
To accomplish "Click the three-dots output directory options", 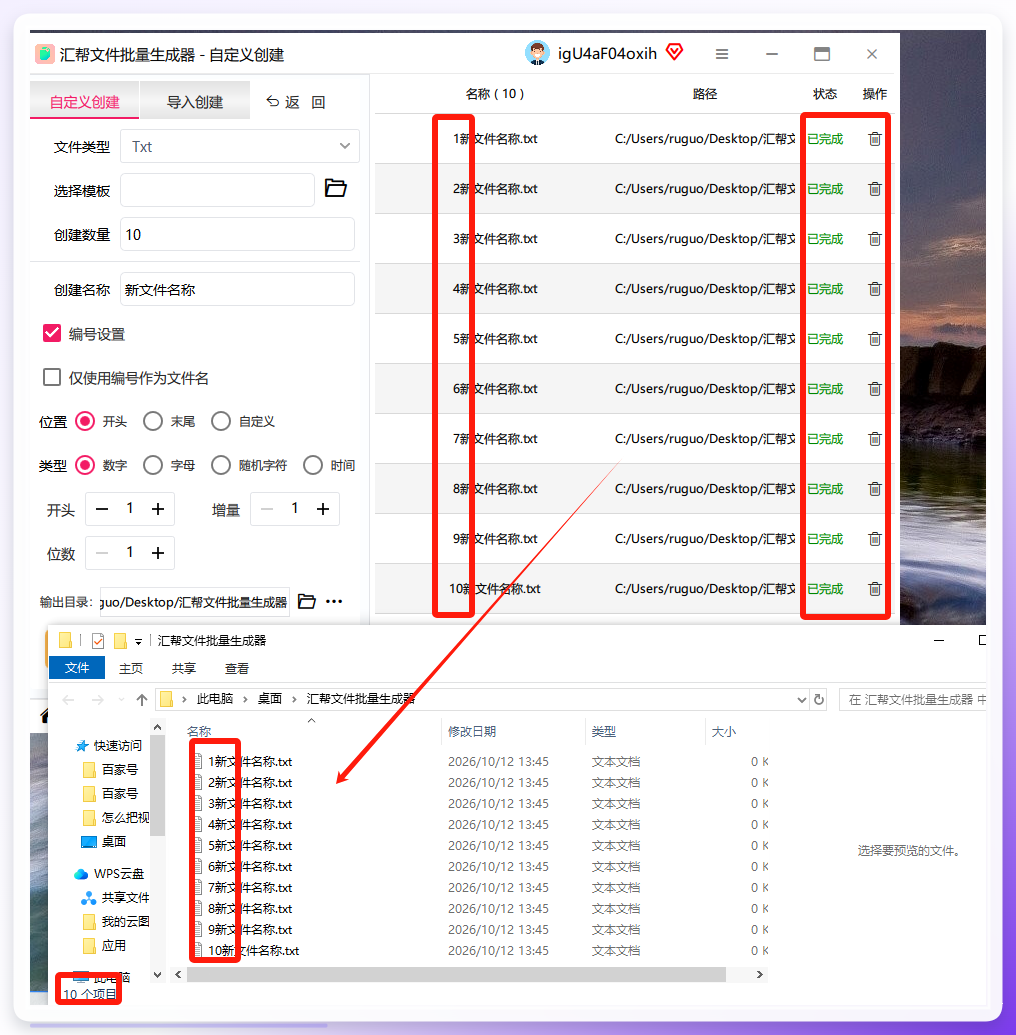I will [334, 601].
